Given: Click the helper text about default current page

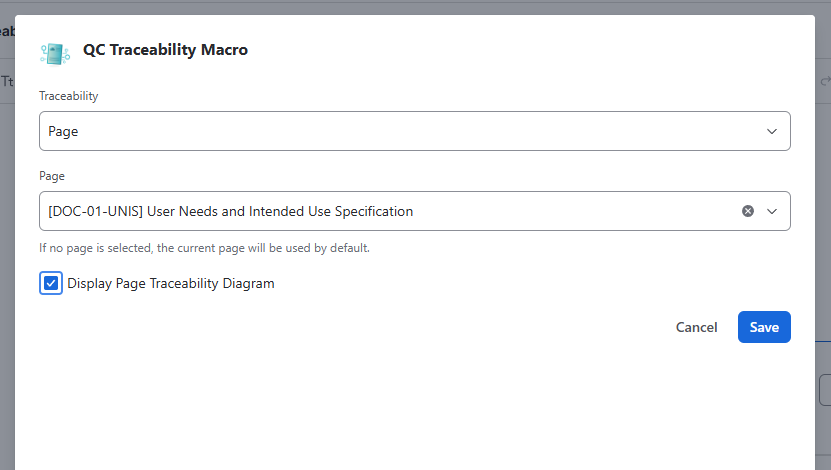Looking at the screenshot, I should pos(205,248).
